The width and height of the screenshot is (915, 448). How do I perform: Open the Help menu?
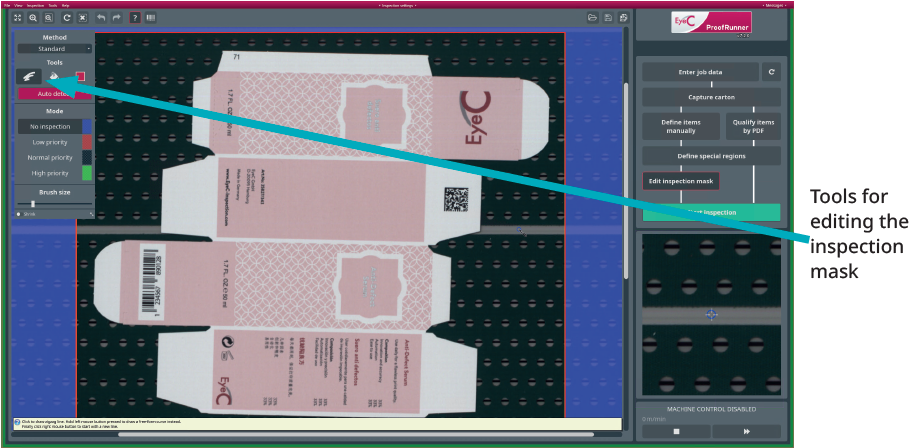coord(65,5)
